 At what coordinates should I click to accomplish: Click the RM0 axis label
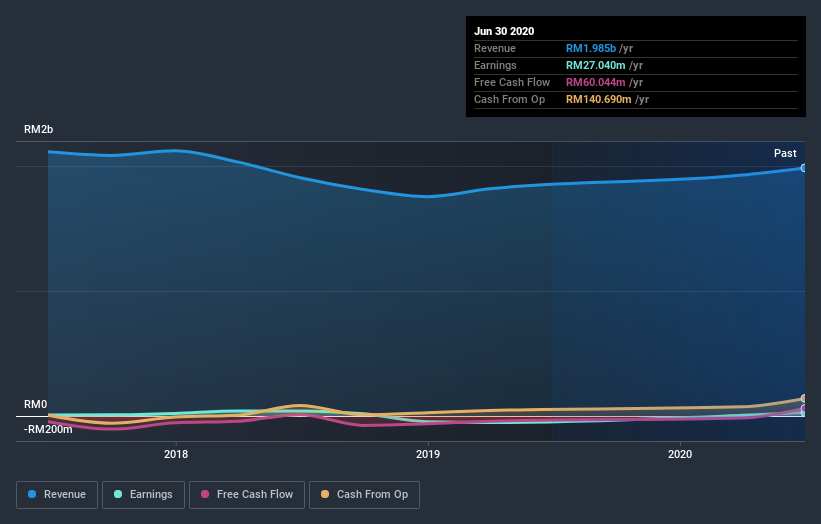(x=36, y=404)
